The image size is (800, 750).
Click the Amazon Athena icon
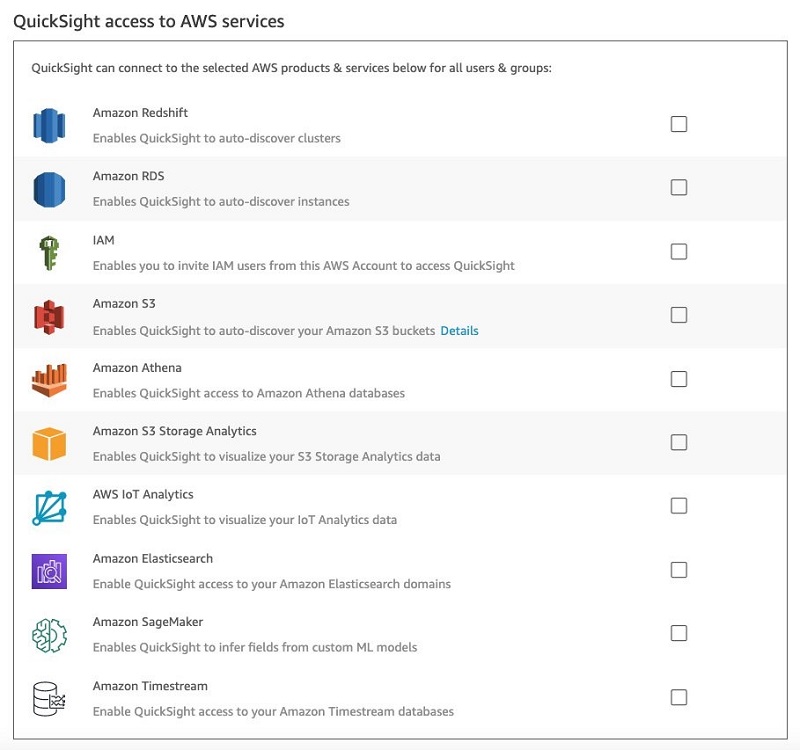coord(49,380)
